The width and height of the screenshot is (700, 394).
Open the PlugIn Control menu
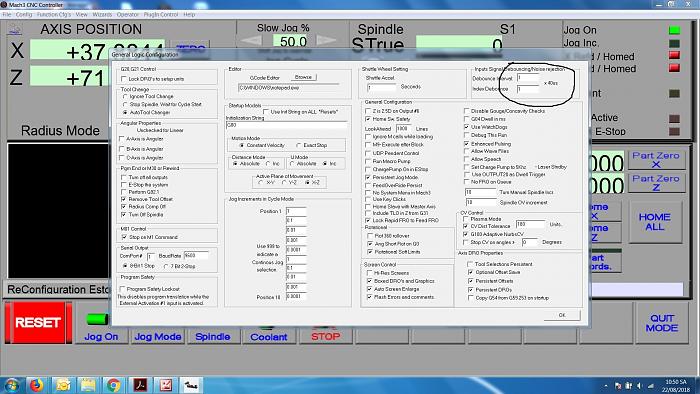161,15
